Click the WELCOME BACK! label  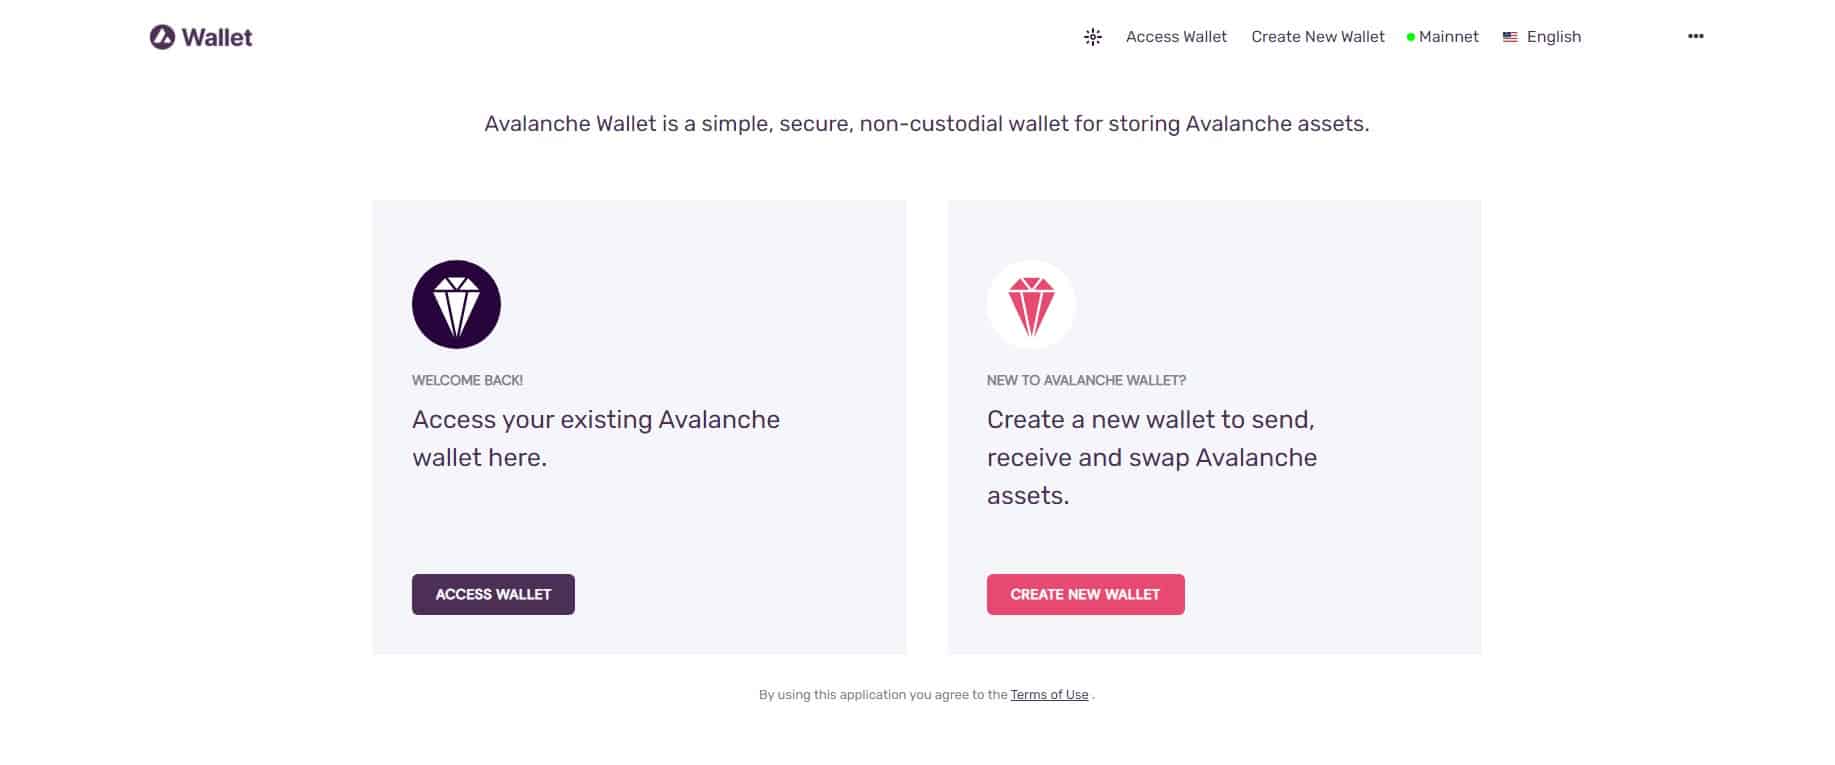coord(467,381)
